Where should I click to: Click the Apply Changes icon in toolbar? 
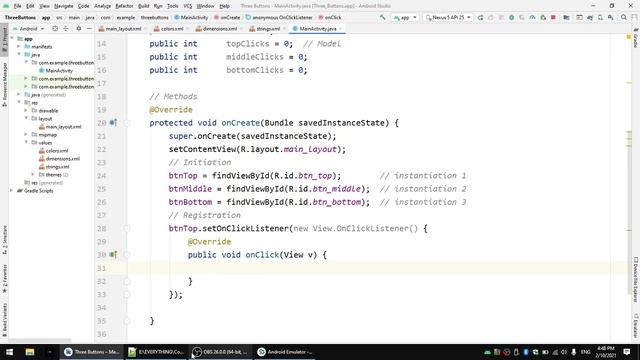pos(491,18)
